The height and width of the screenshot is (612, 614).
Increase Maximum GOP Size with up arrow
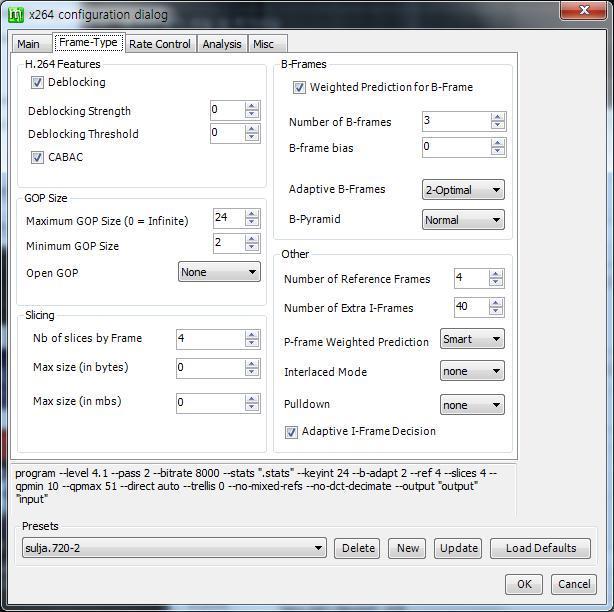(x=252, y=214)
